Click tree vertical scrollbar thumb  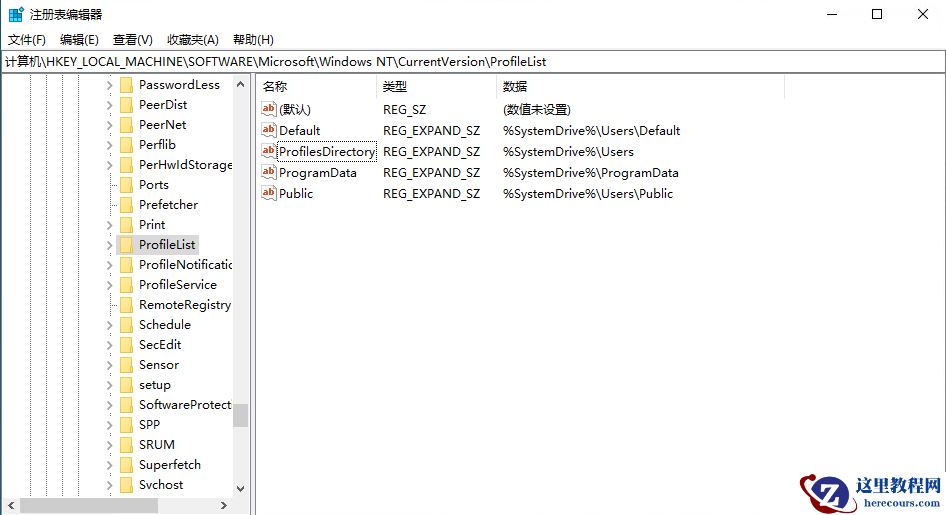(241, 415)
